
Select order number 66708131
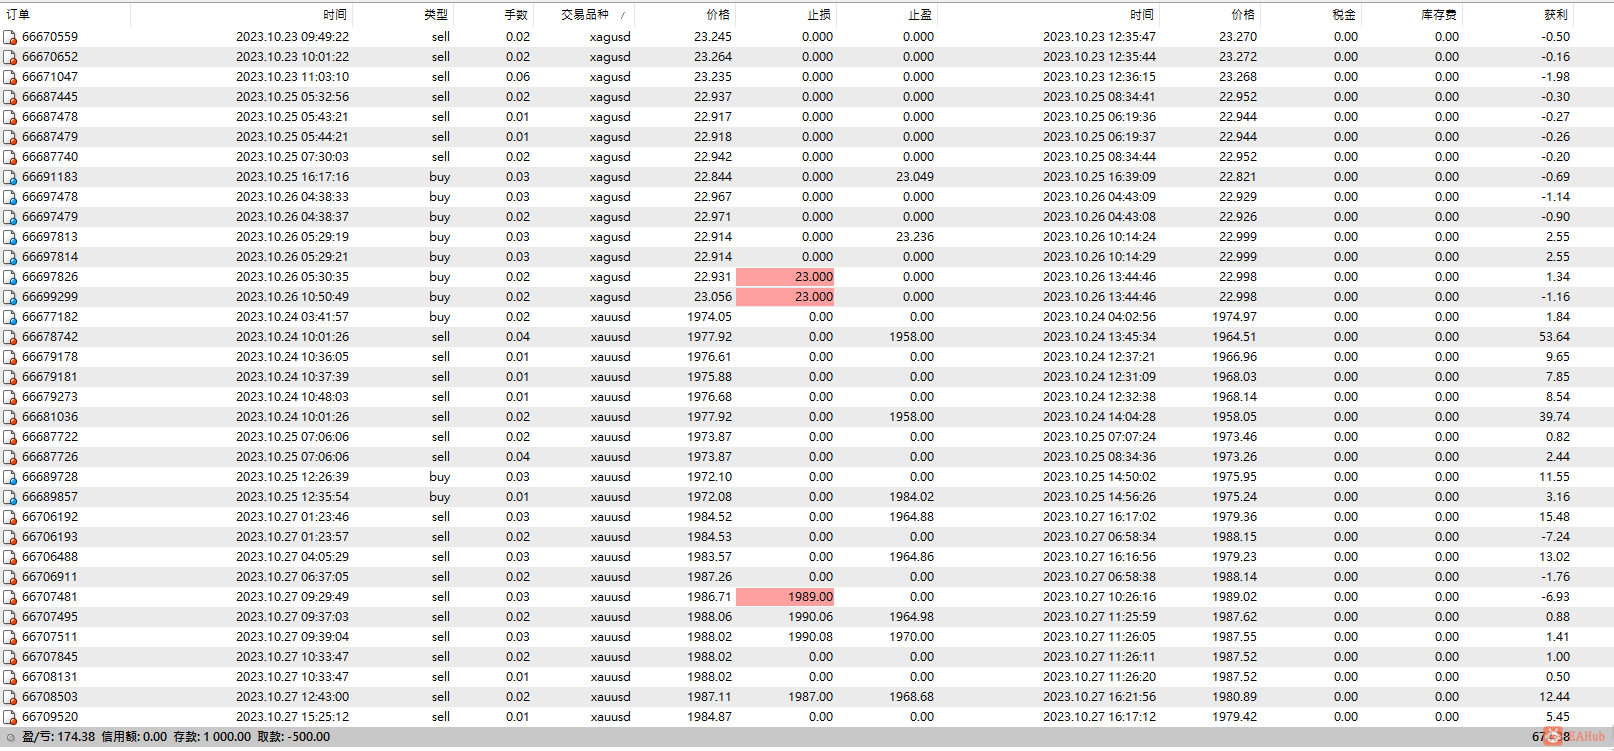click(50, 677)
